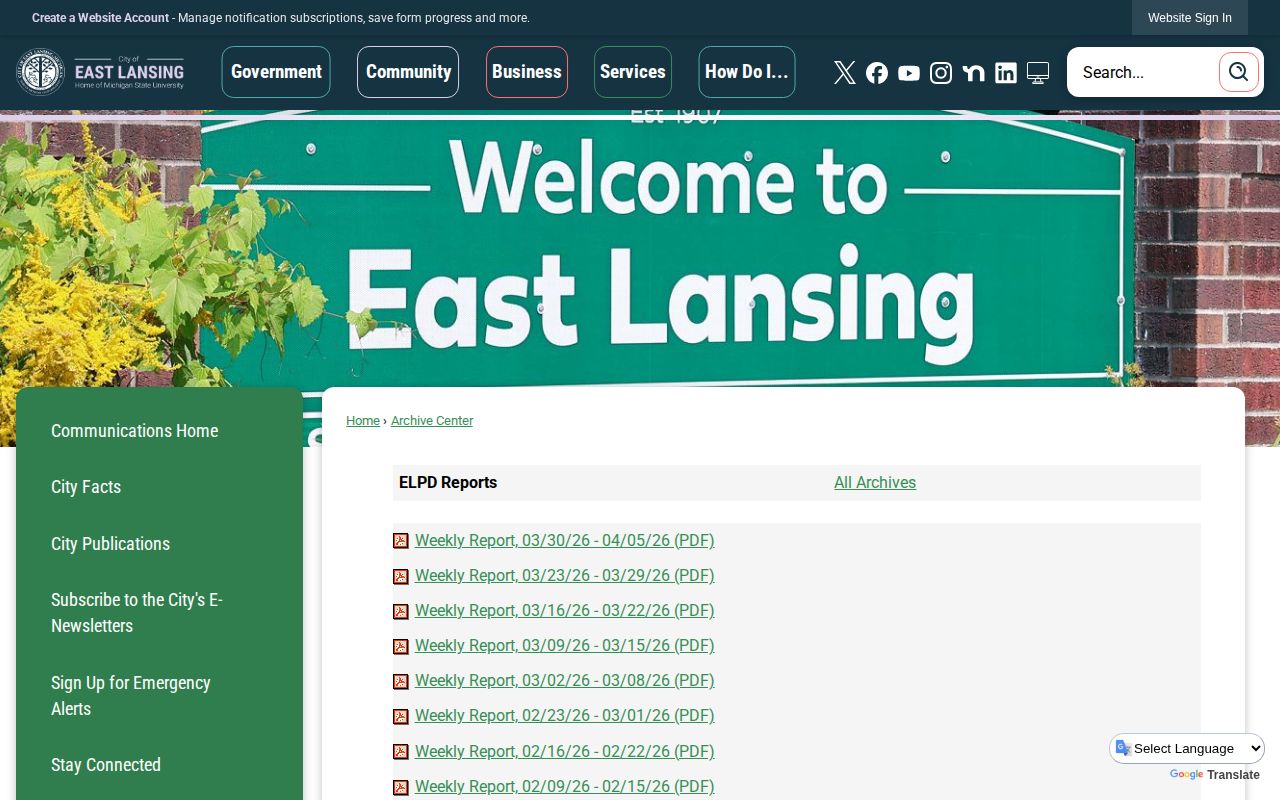Click the City of East Lansing logo
Viewport: 1280px width, 800px height.
click(100, 72)
